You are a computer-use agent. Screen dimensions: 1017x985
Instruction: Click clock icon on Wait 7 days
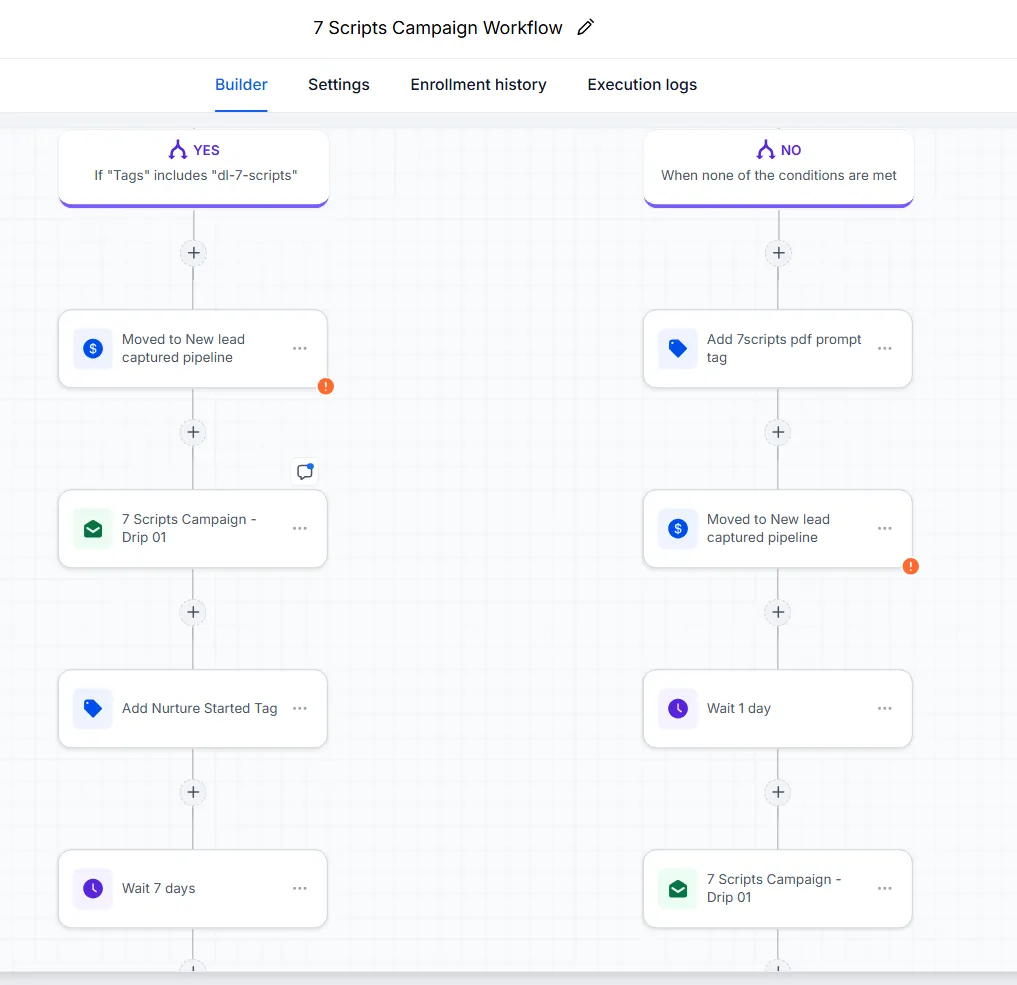point(93,888)
